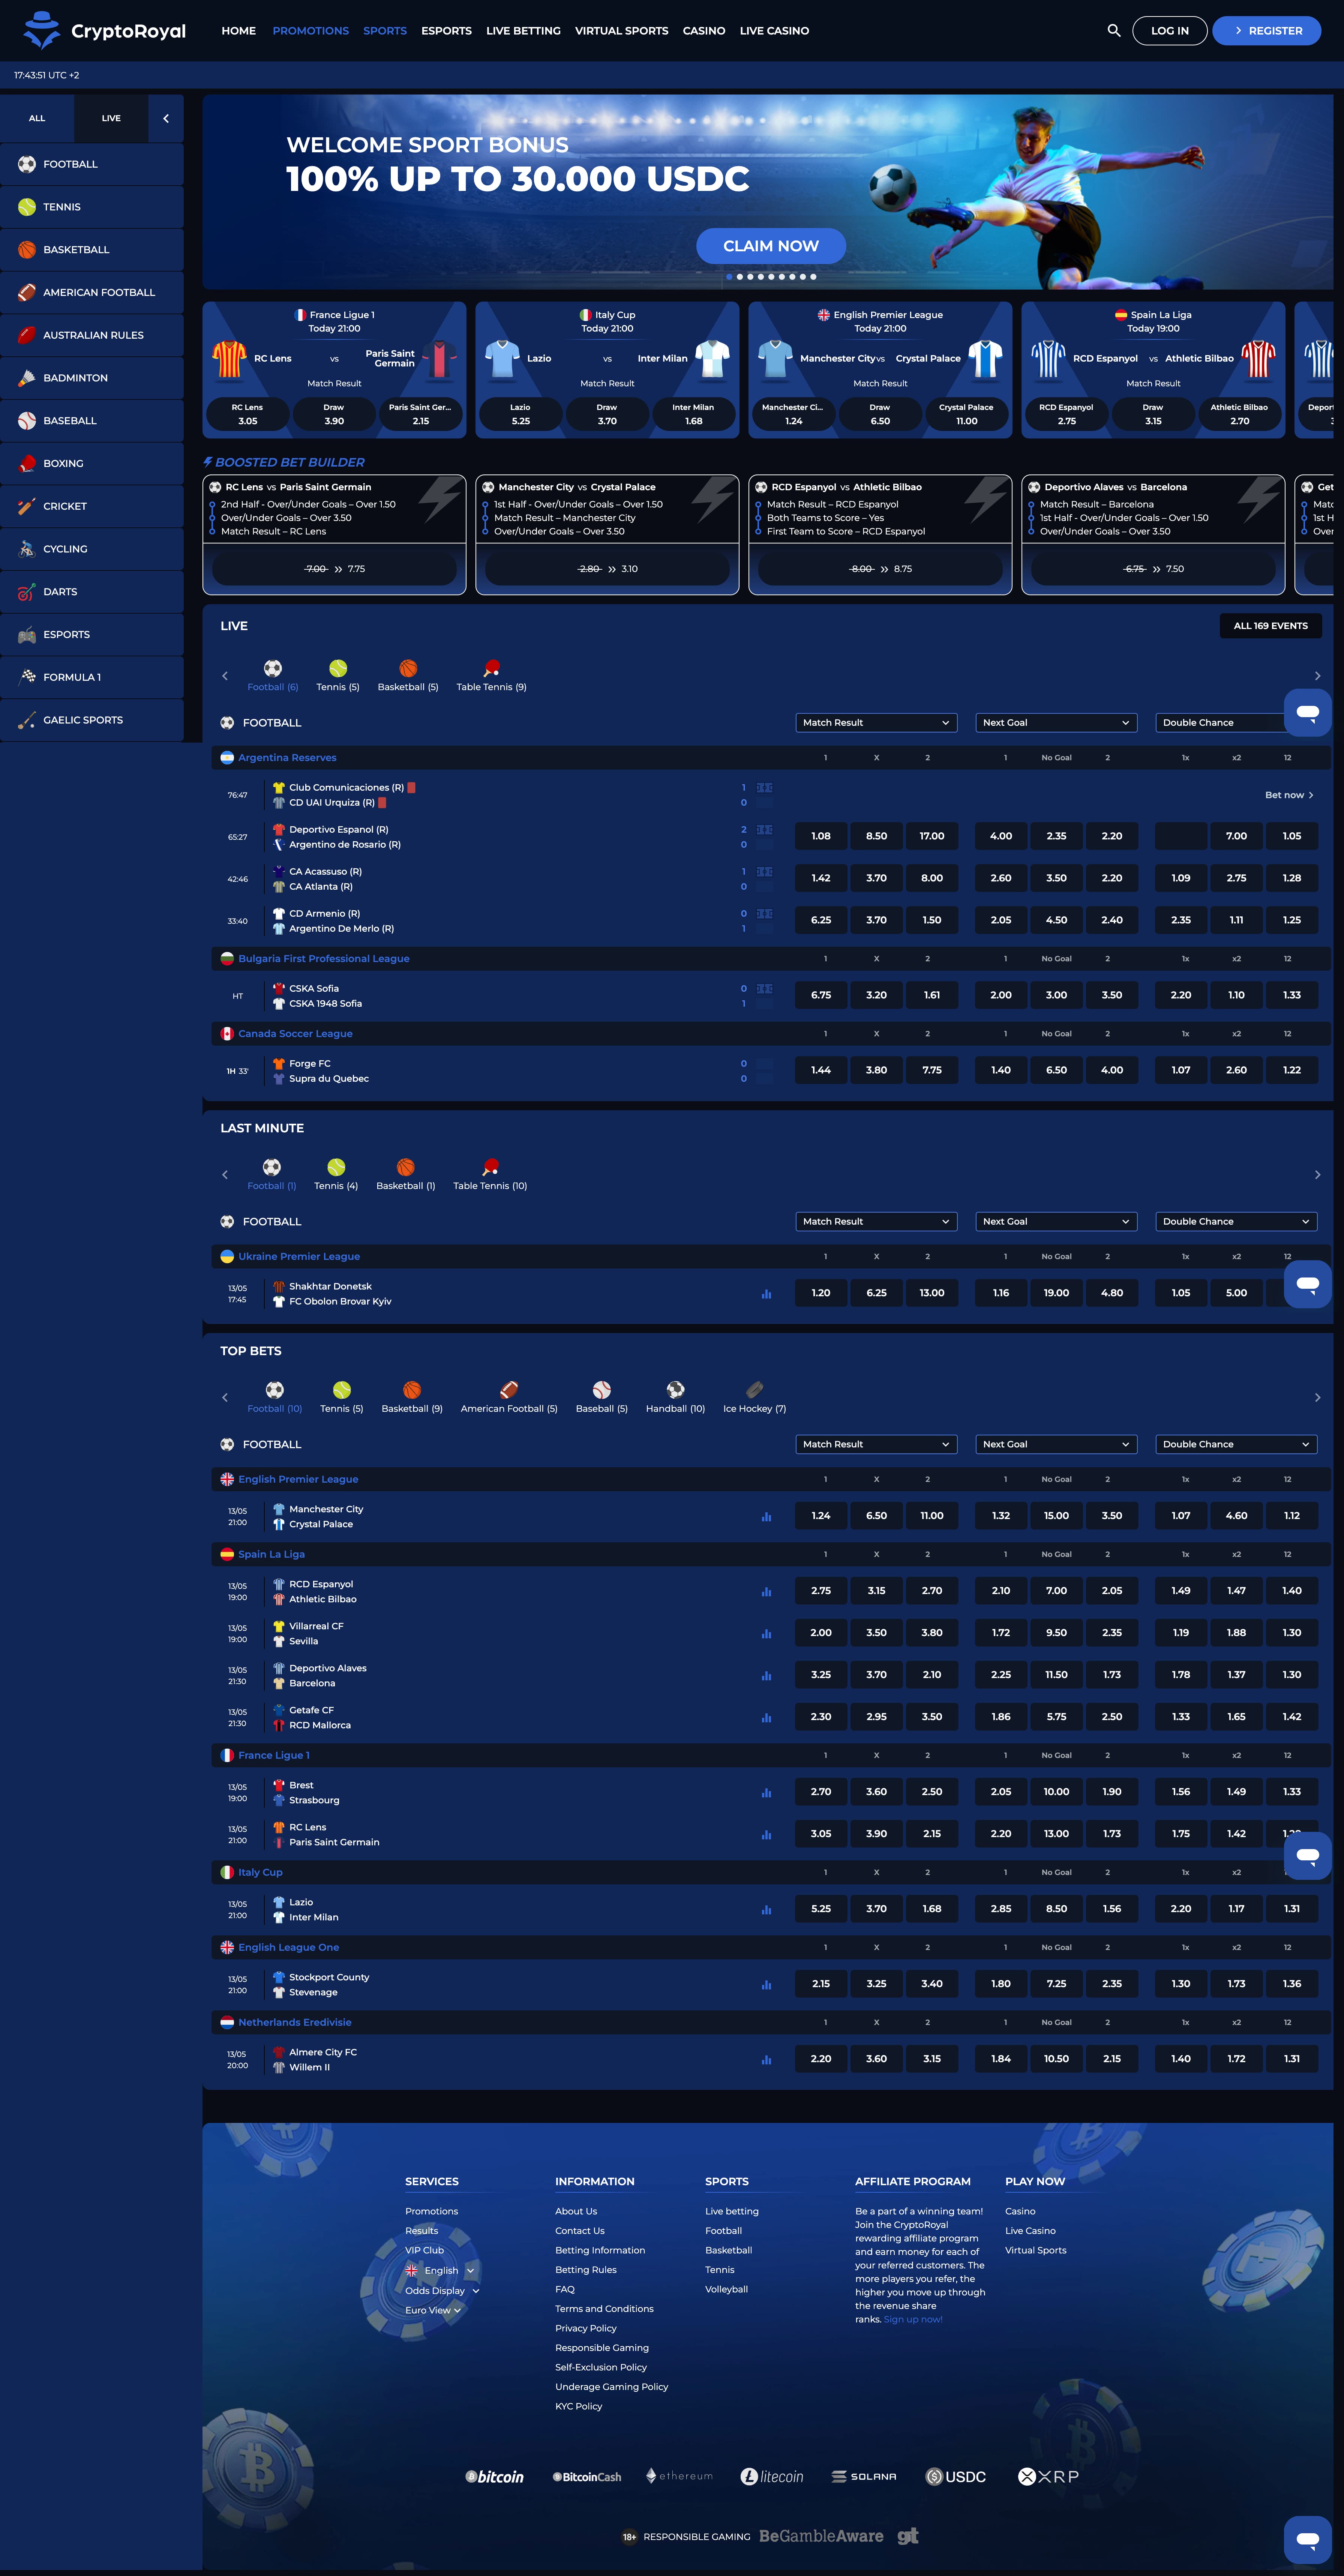Open Formula 1 in the sidebar

click(92, 677)
